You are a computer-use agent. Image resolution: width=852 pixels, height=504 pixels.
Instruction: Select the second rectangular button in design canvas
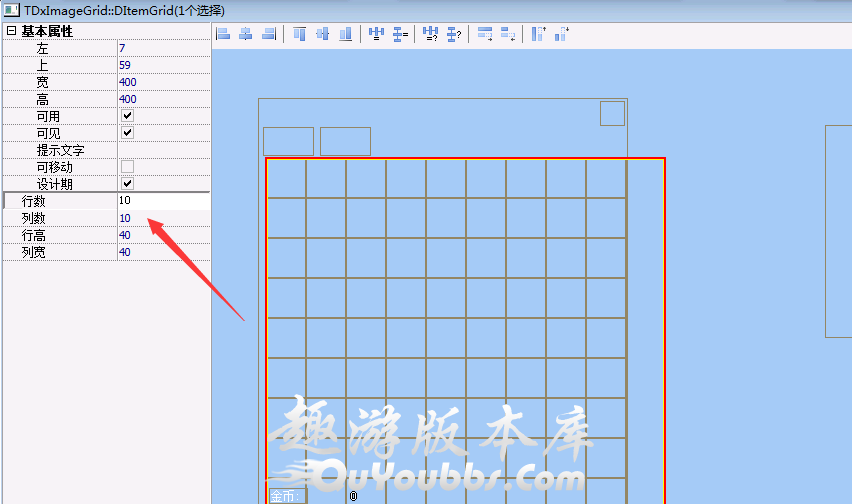pos(346,141)
